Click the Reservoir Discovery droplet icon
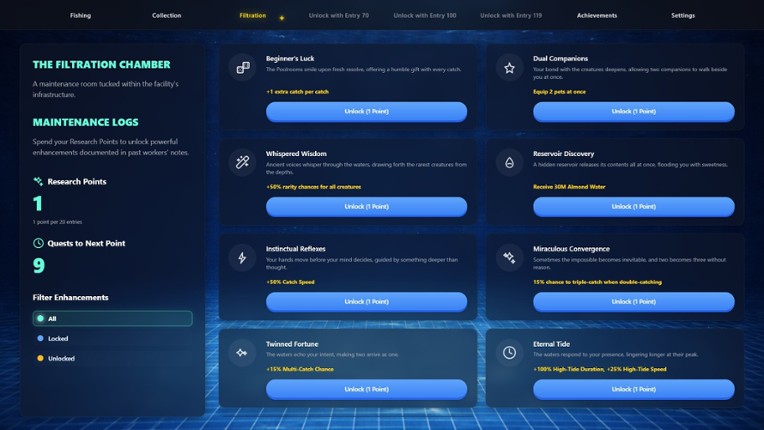The height and width of the screenshot is (430, 764). pyautogui.click(x=509, y=163)
